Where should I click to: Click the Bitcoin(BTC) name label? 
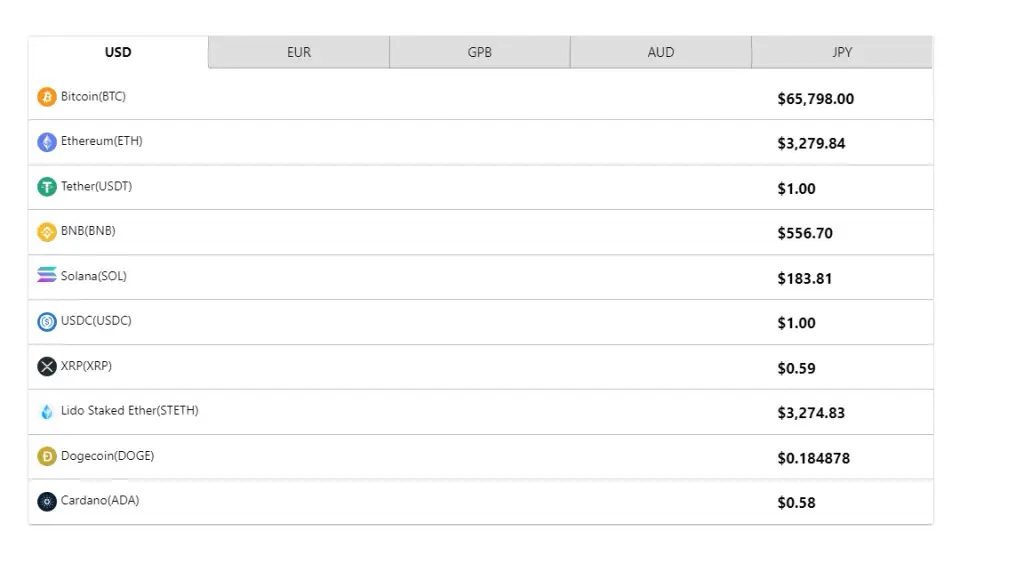[x=93, y=96]
